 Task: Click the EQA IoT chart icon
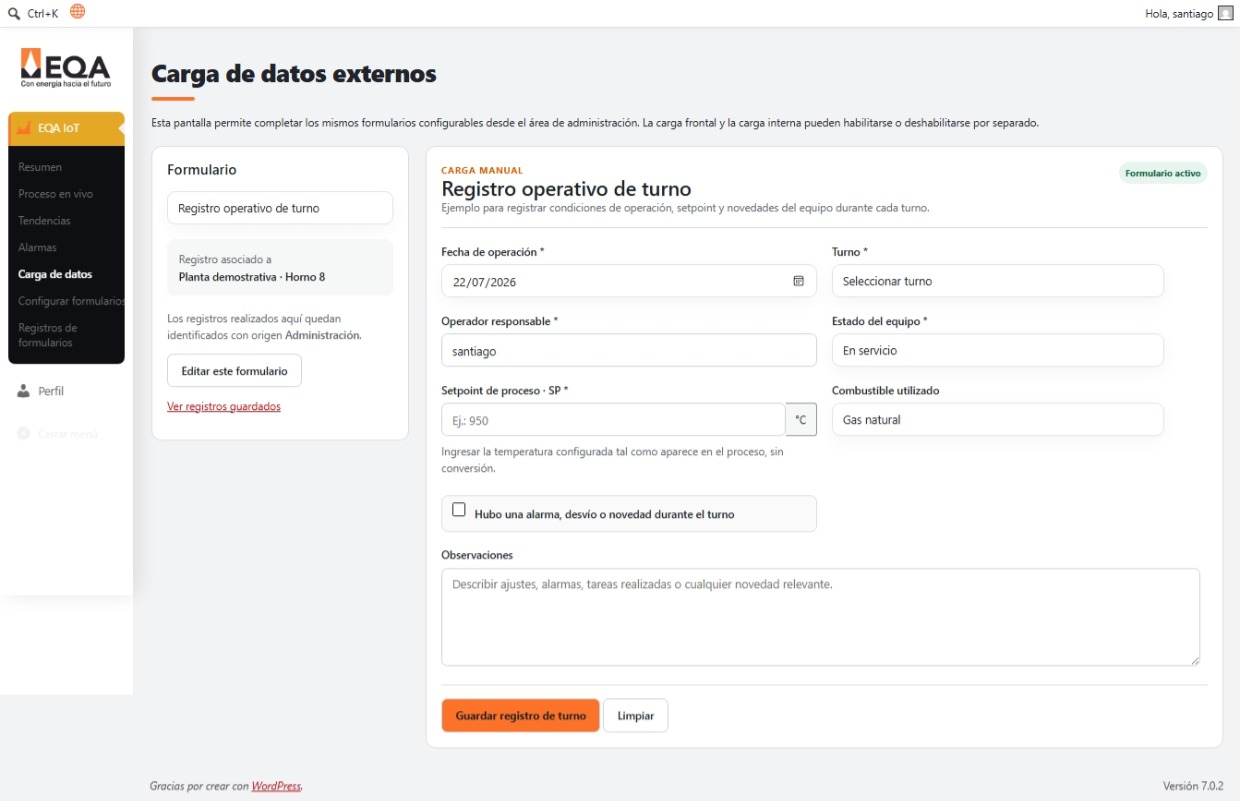(x=26, y=128)
